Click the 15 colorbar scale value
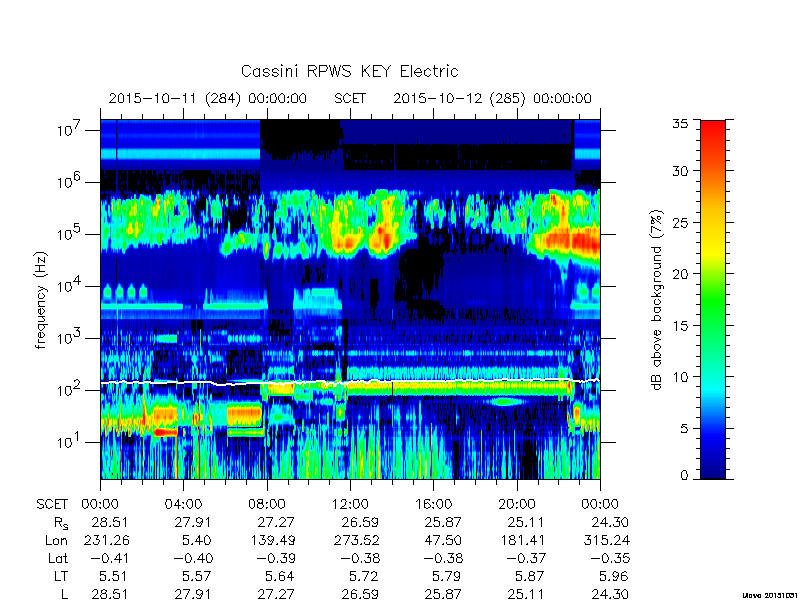Screen dimensions: 800x600 click(x=680, y=326)
